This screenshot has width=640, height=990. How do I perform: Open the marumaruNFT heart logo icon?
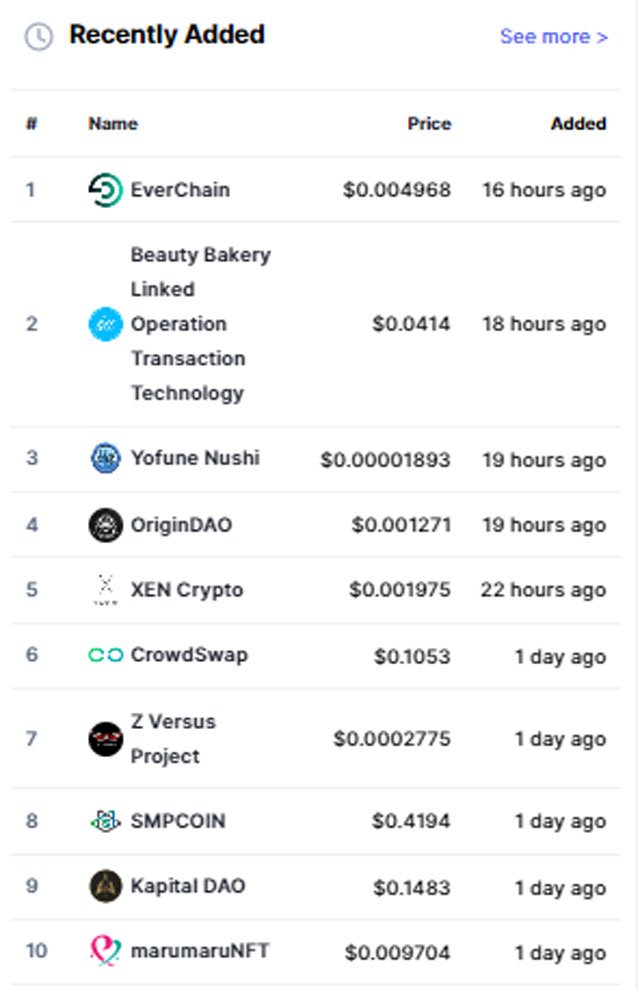[x=105, y=951]
